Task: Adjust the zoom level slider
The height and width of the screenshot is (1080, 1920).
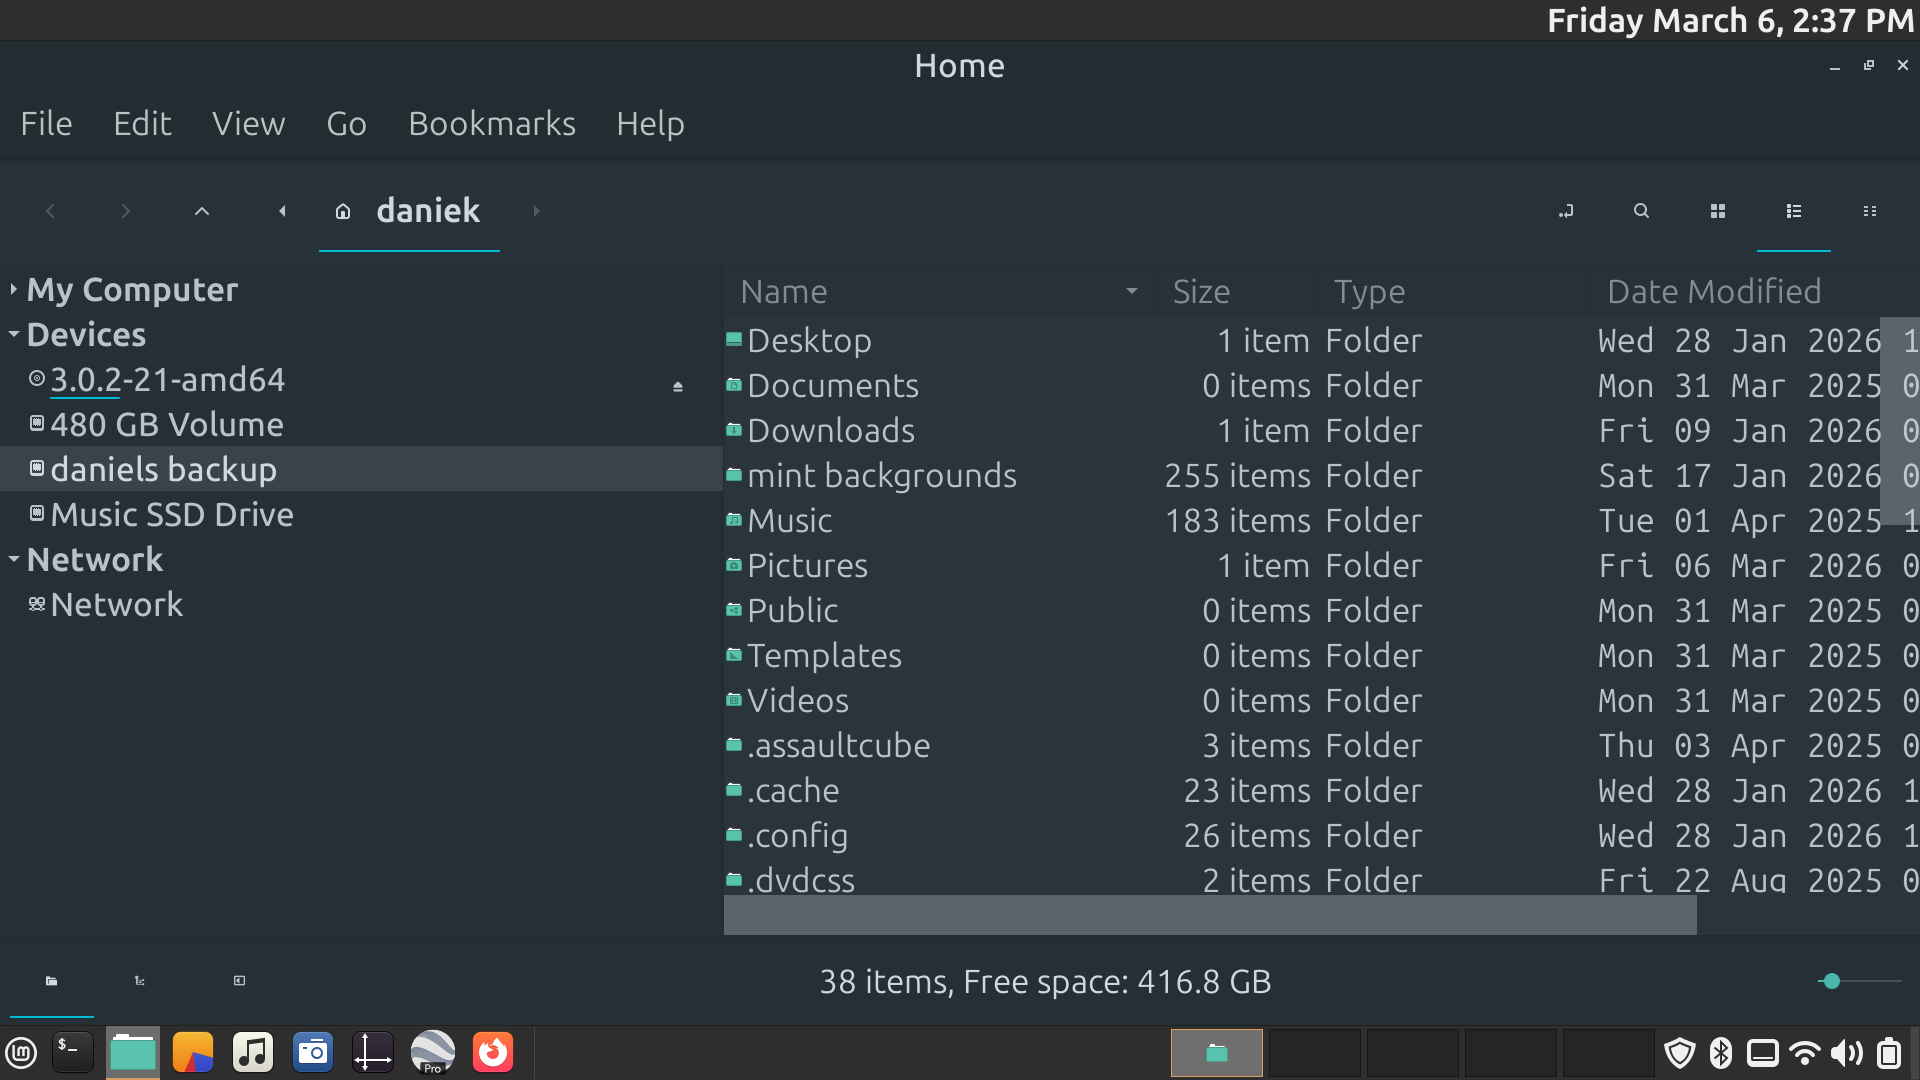Action: pyautogui.click(x=1831, y=981)
